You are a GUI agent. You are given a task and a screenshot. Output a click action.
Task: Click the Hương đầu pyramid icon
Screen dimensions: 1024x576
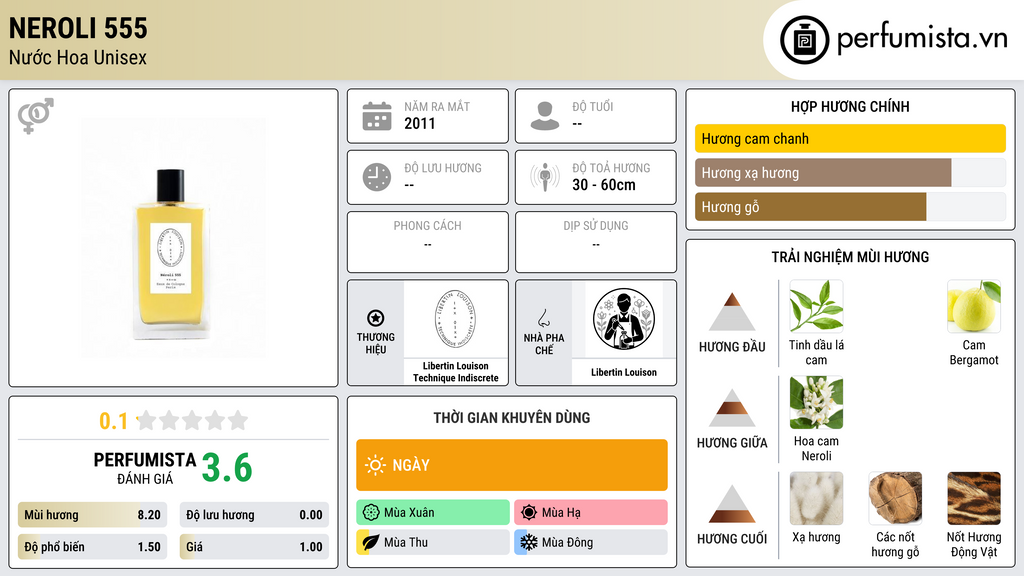(732, 312)
